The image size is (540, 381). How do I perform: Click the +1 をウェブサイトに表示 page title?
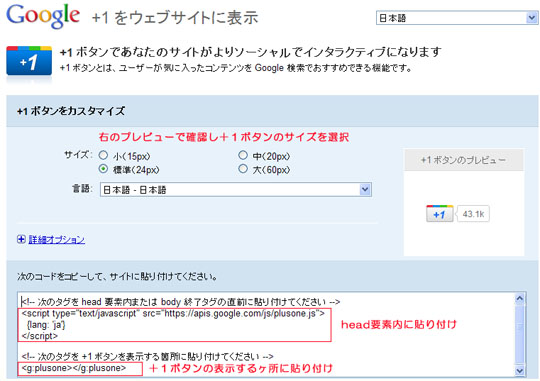click(x=175, y=18)
